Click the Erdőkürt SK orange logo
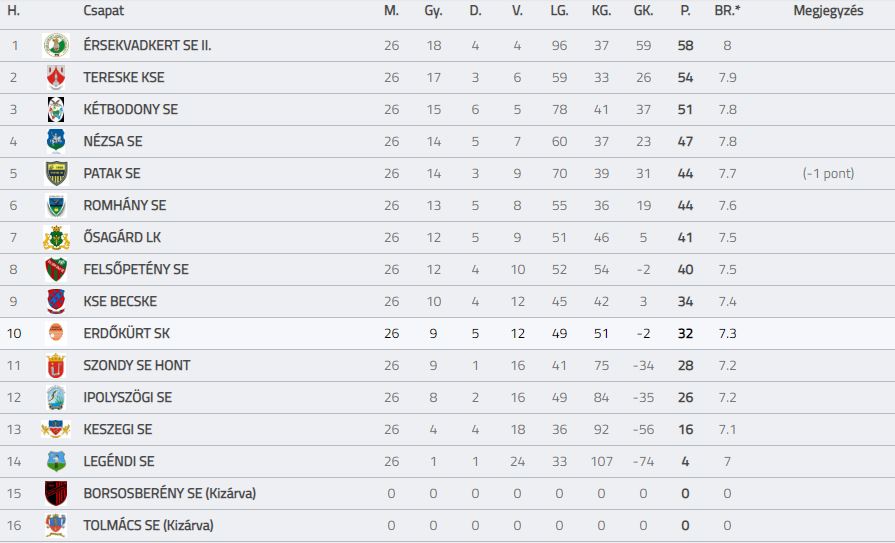 [x=56, y=333]
